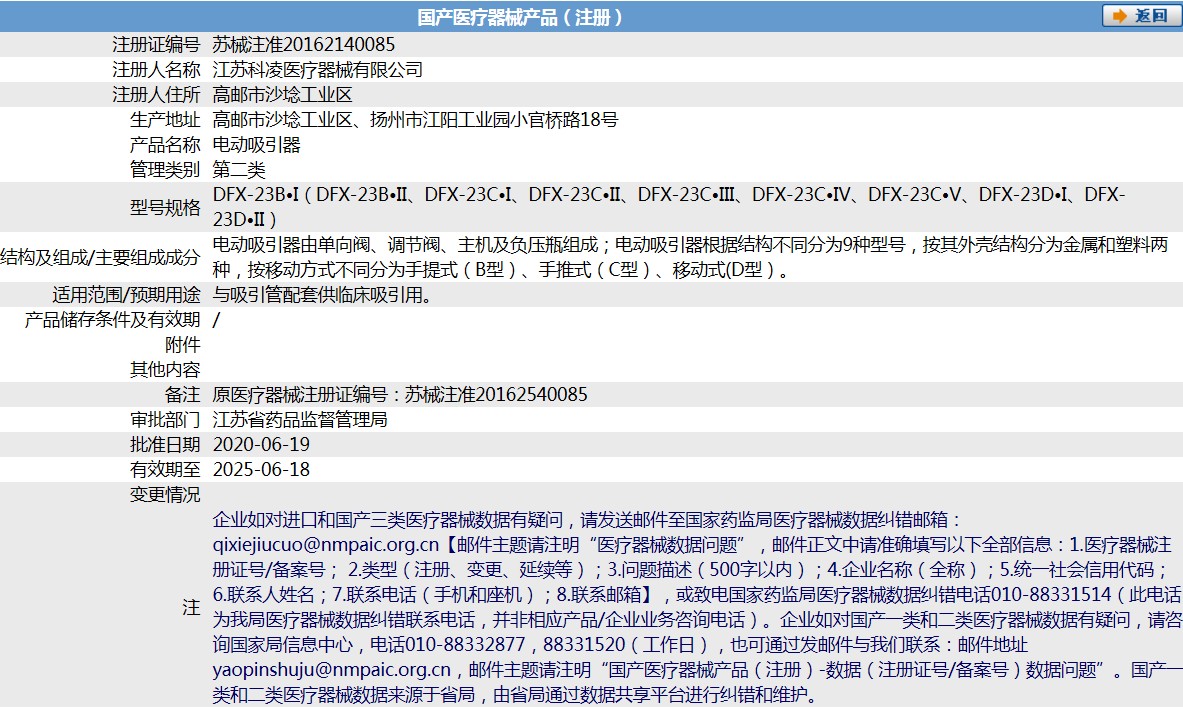
Task: Click the 产品名称 label
Action: pyautogui.click(x=165, y=144)
